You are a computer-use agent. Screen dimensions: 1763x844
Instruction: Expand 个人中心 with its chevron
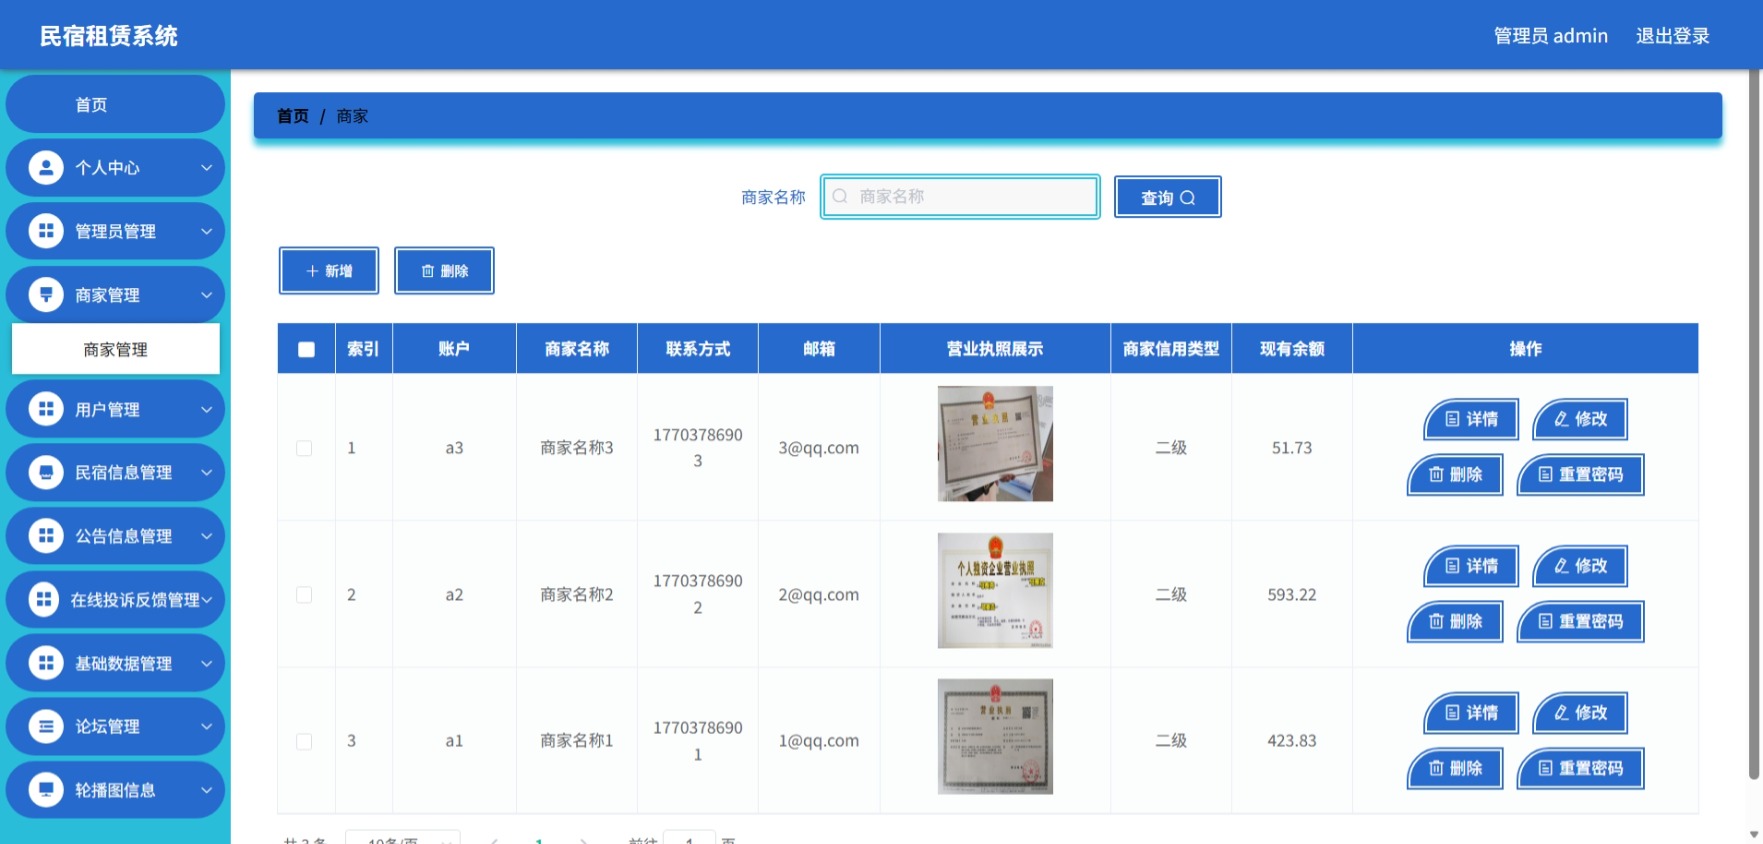pyautogui.click(x=206, y=167)
